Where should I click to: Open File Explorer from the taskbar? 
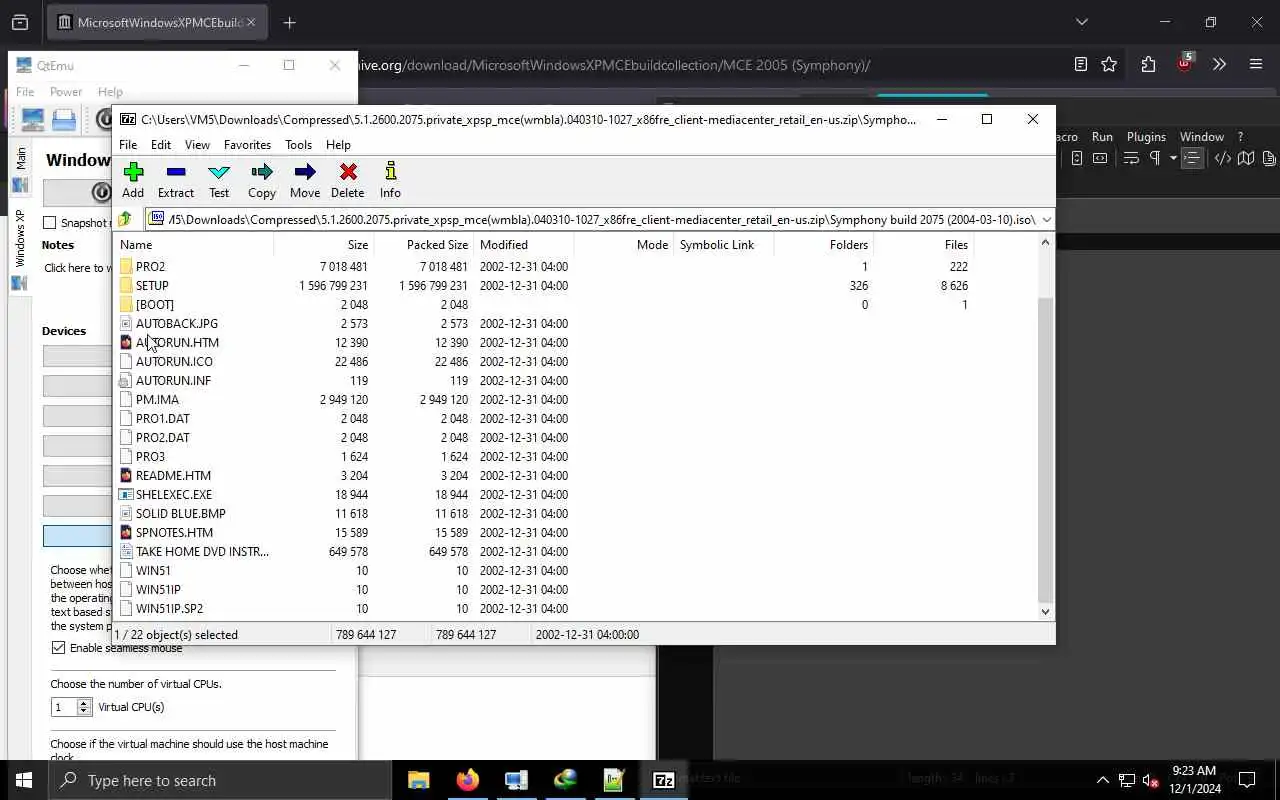pos(418,780)
